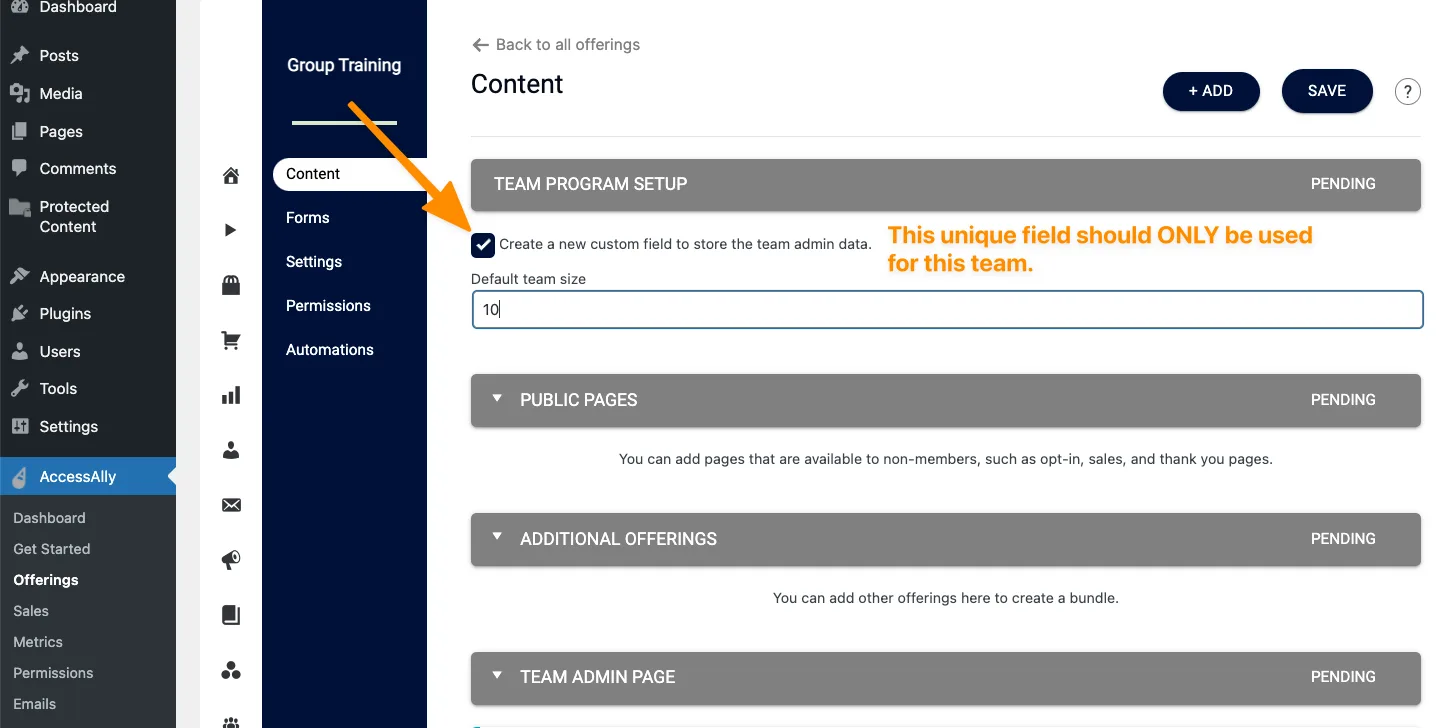Click the envelope email icon
1443x728 pixels.
(231, 505)
